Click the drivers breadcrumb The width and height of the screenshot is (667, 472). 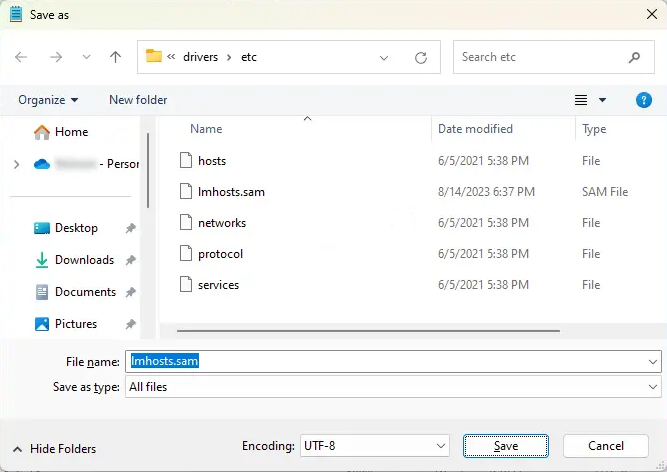200,57
